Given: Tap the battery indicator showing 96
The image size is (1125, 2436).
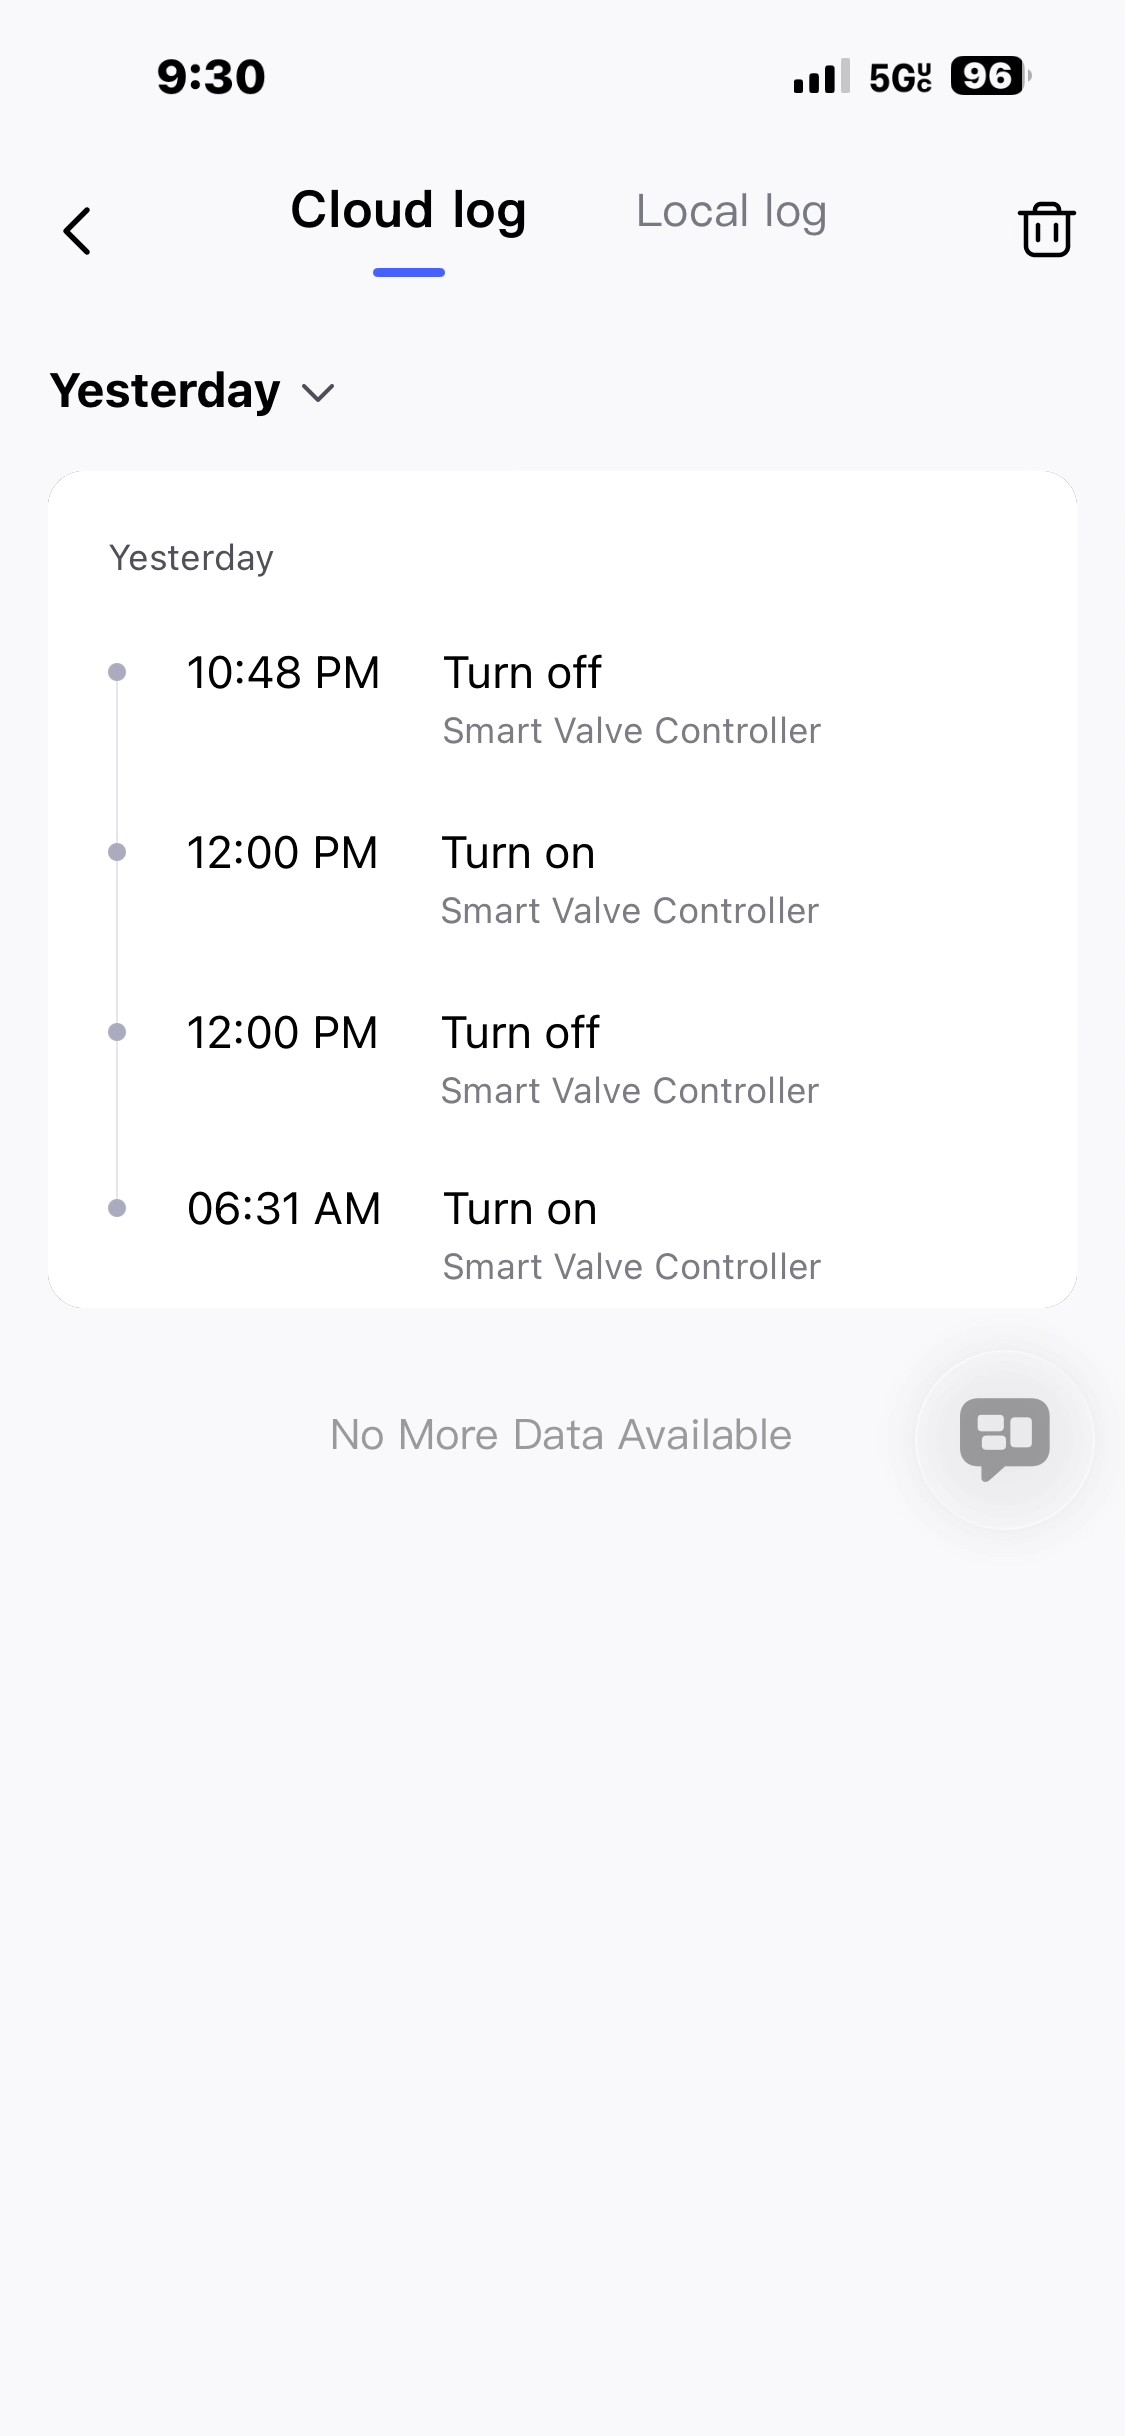Looking at the screenshot, I should pos(989,76).
